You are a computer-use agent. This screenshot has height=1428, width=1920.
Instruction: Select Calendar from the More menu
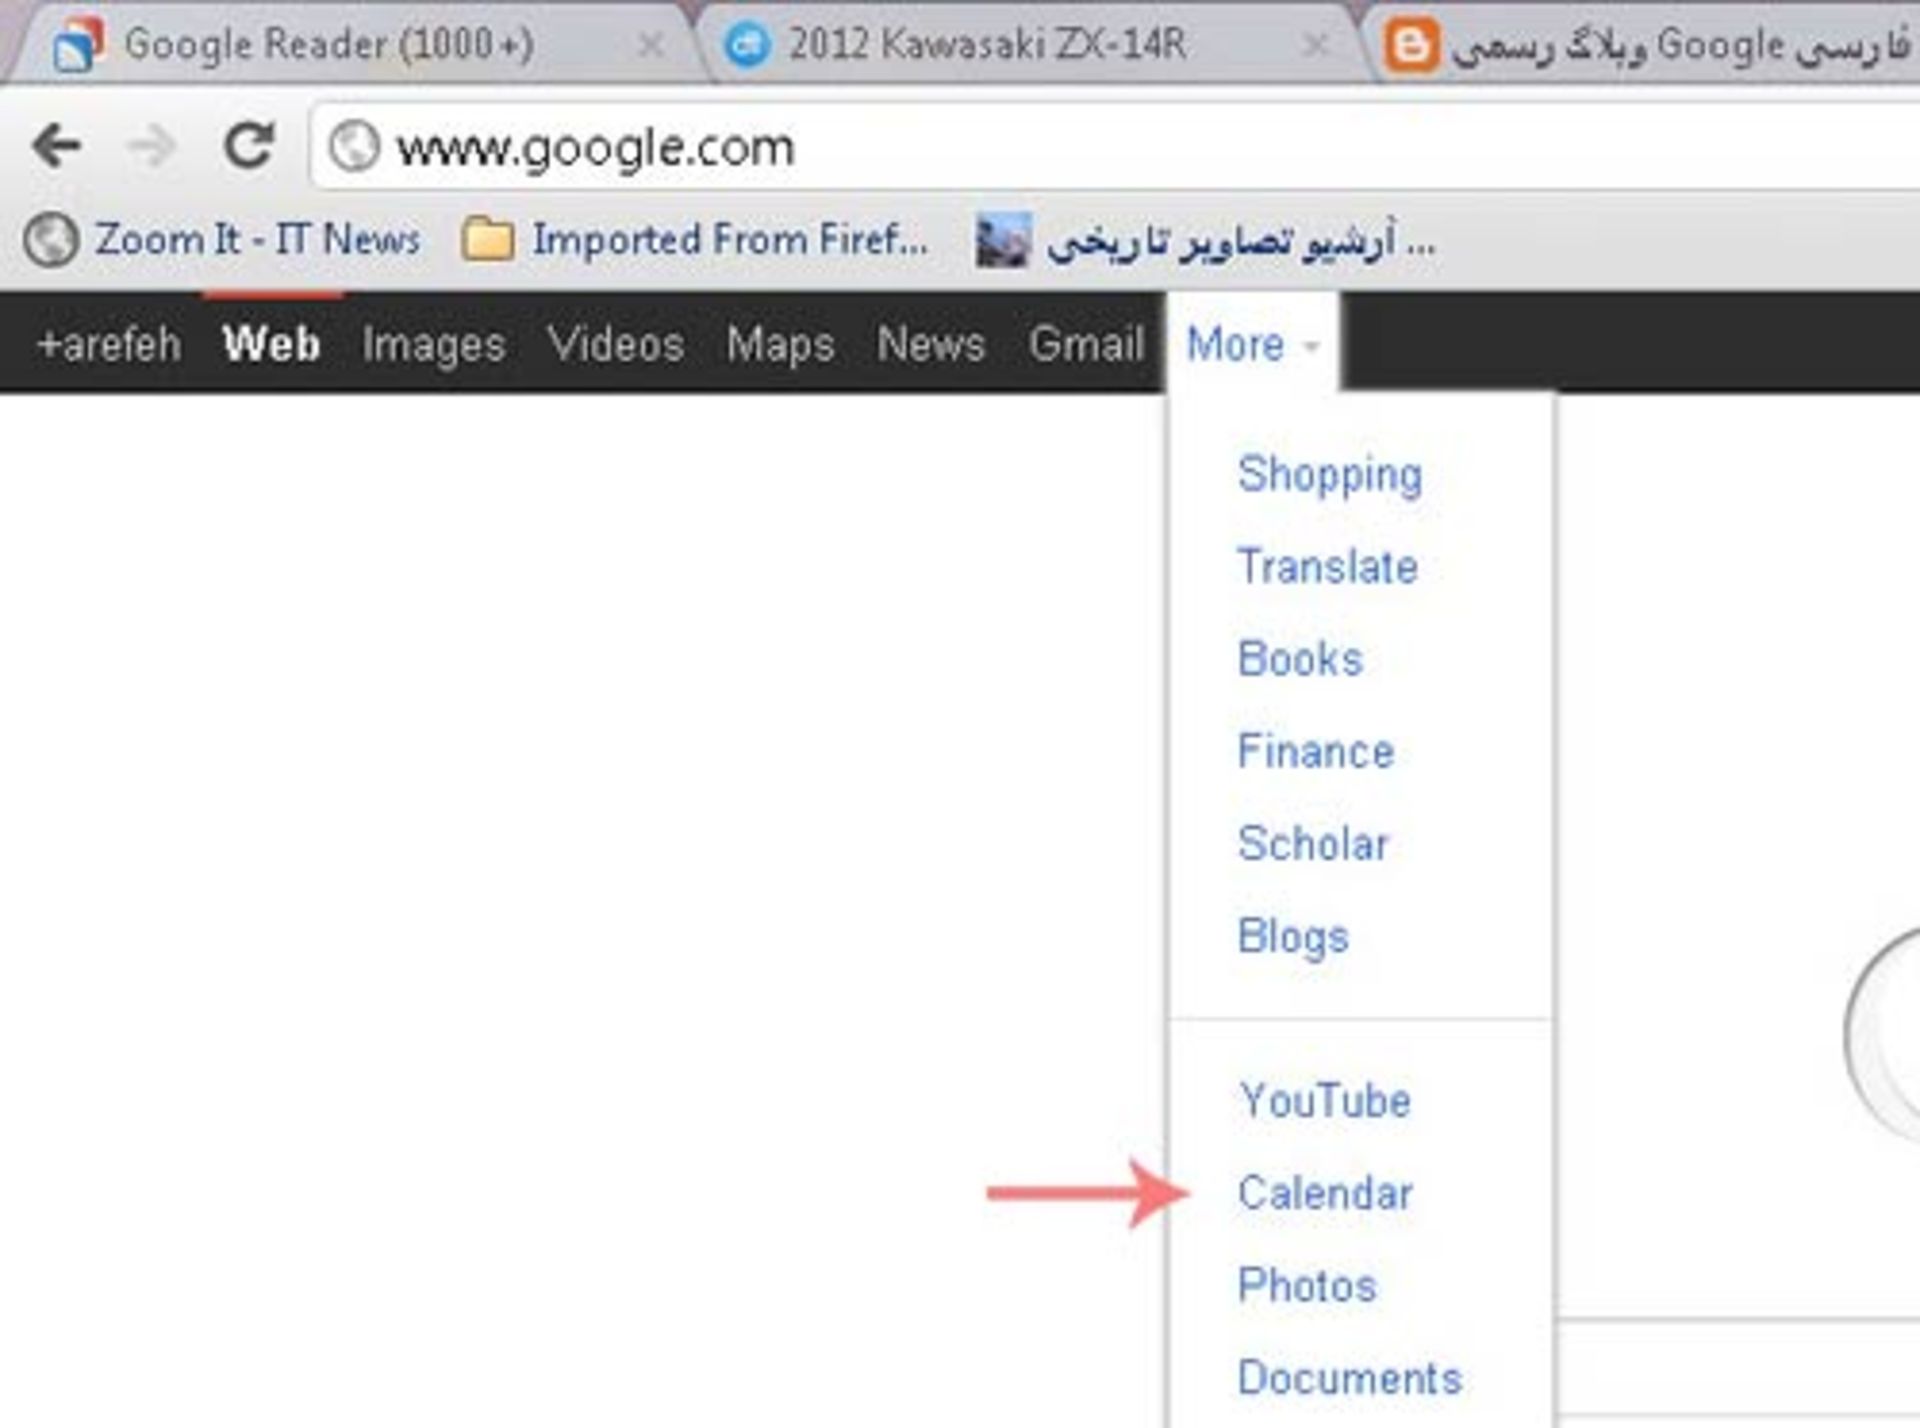pyautogui.click(x=1324, y=1193)
